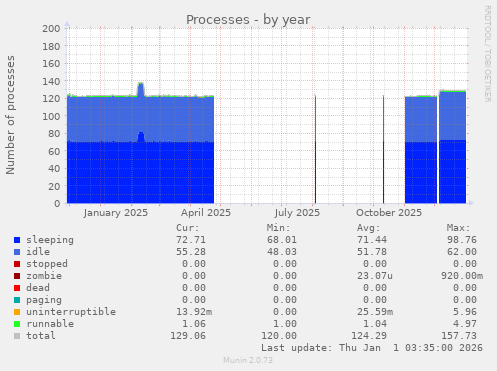Click the 'January 2025' x-axis label

tap(116, 213)
